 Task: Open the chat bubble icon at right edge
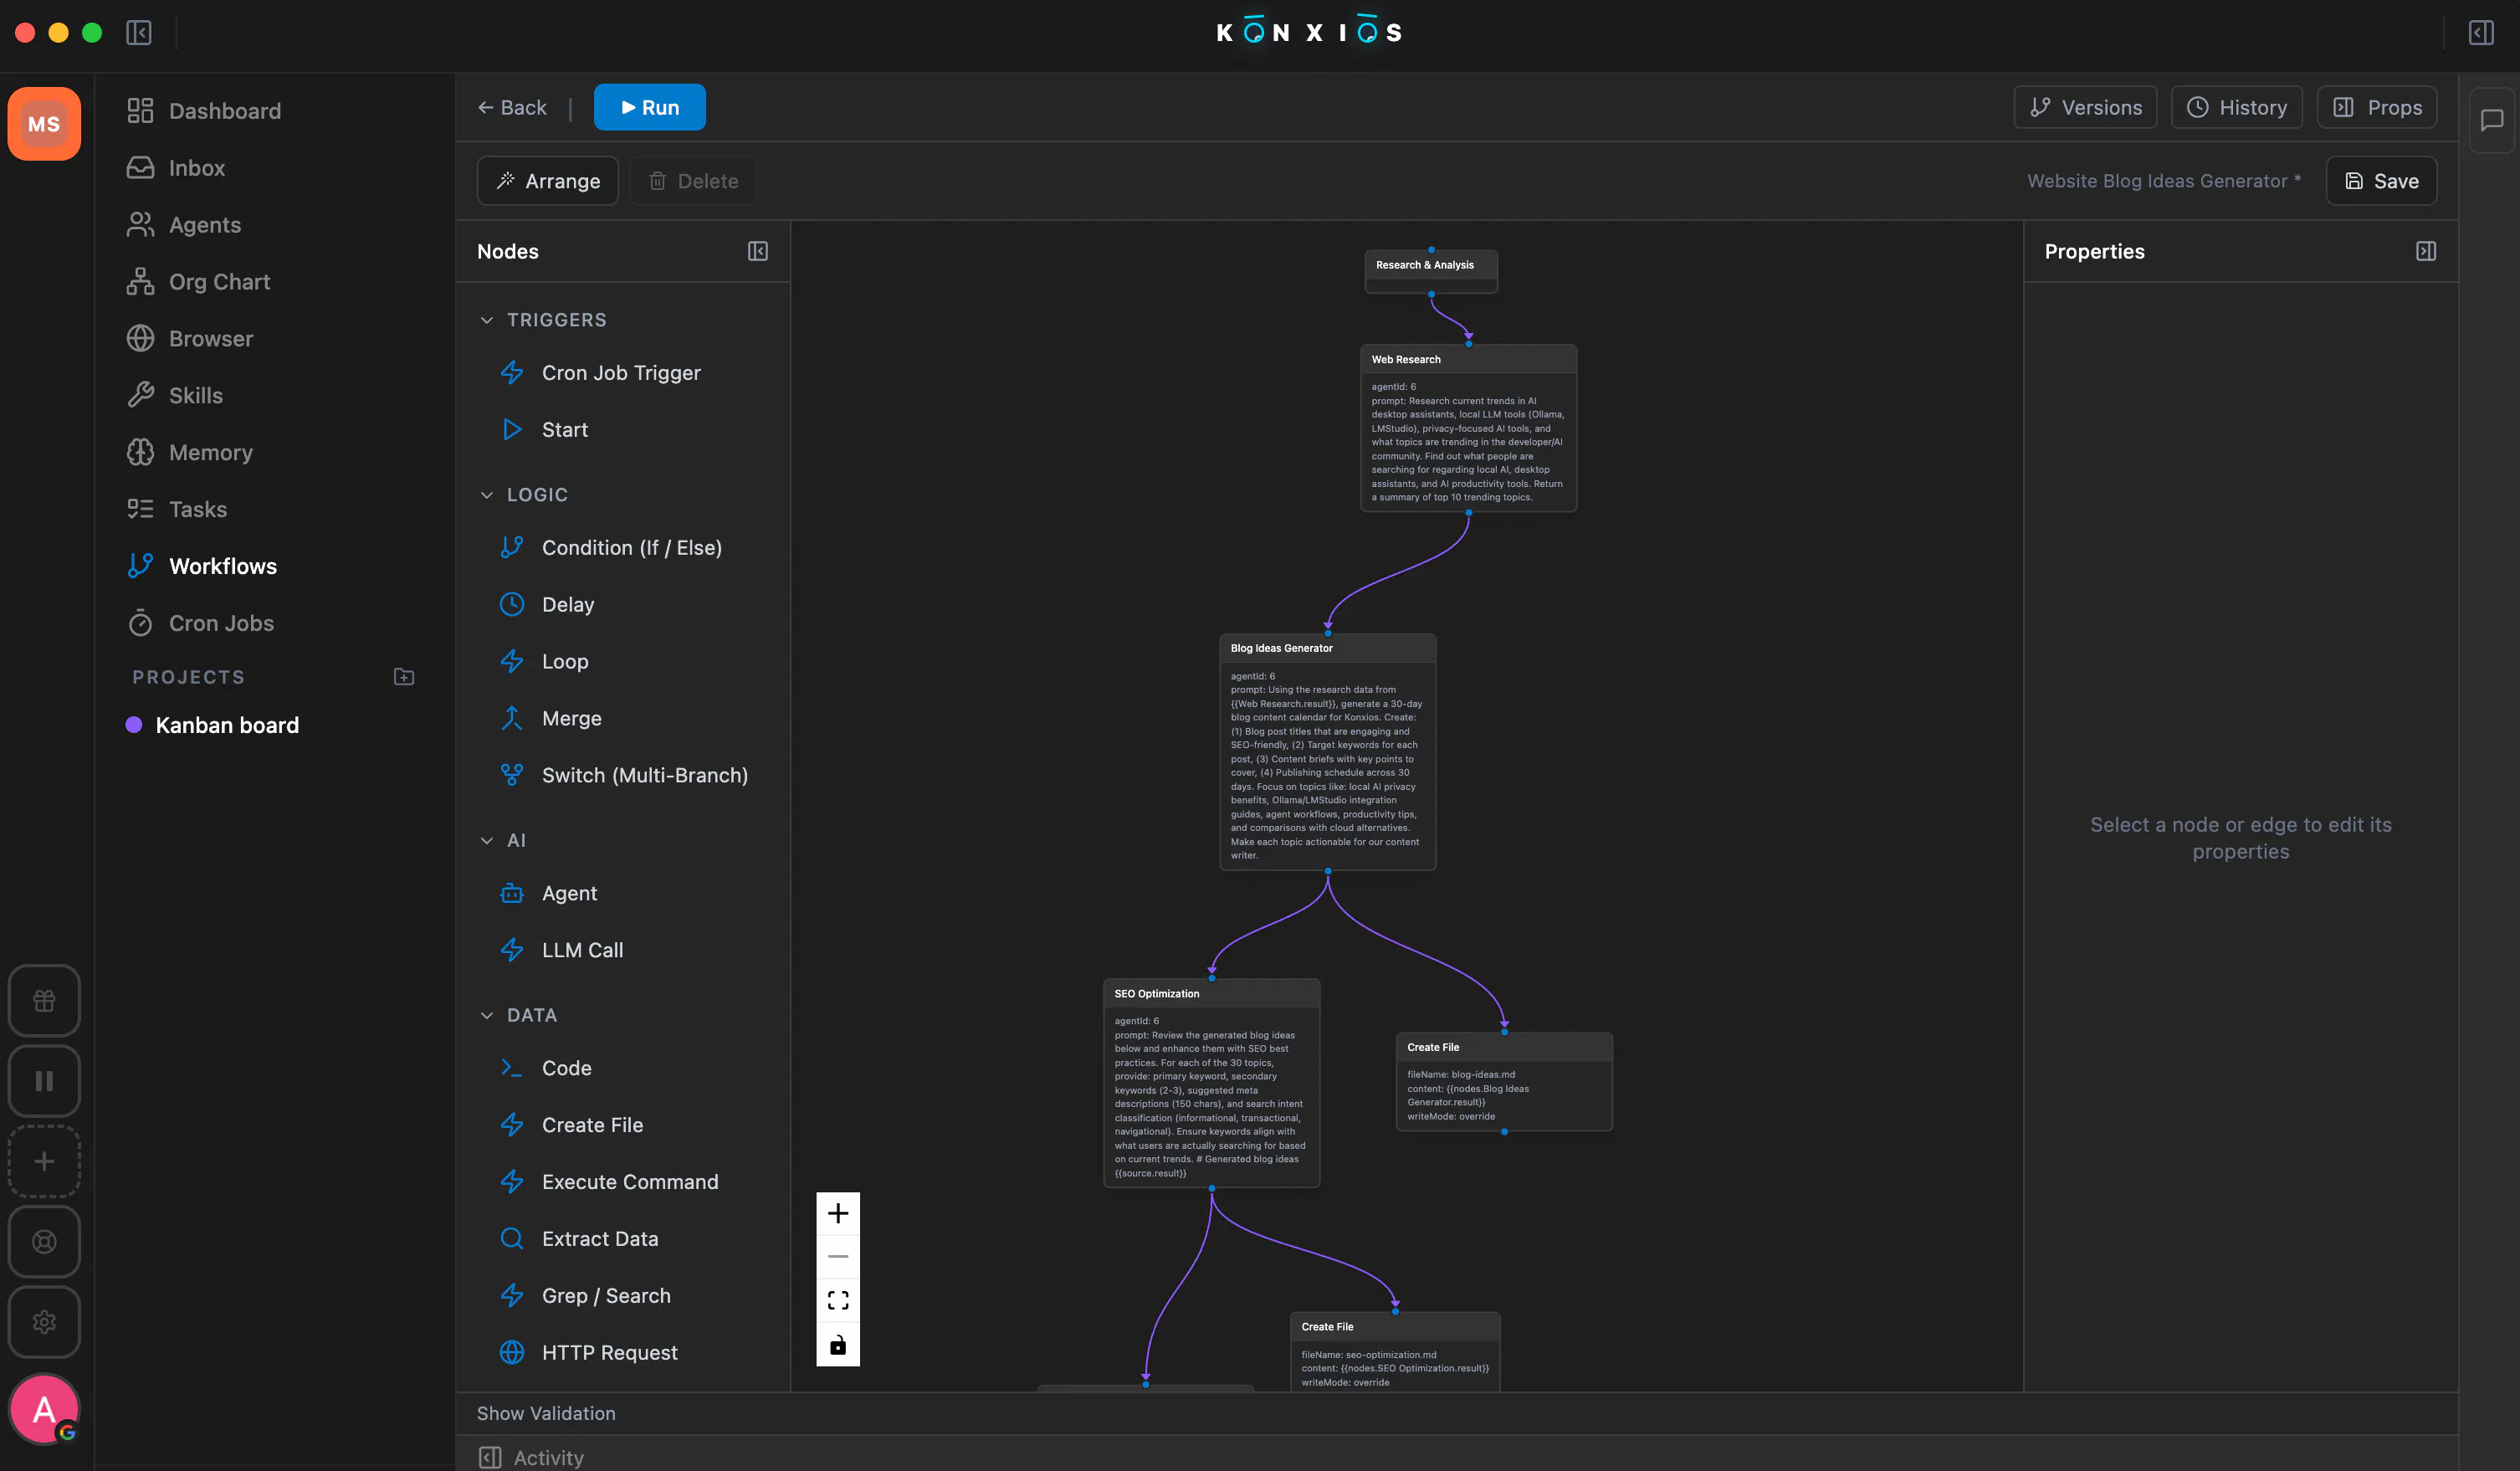click(2492, 120)
